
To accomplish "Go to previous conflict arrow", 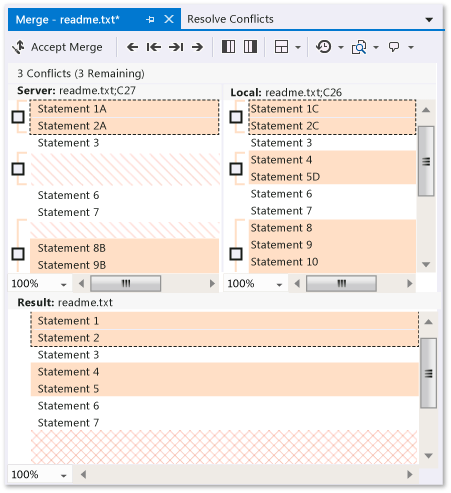I will [132, 47].
